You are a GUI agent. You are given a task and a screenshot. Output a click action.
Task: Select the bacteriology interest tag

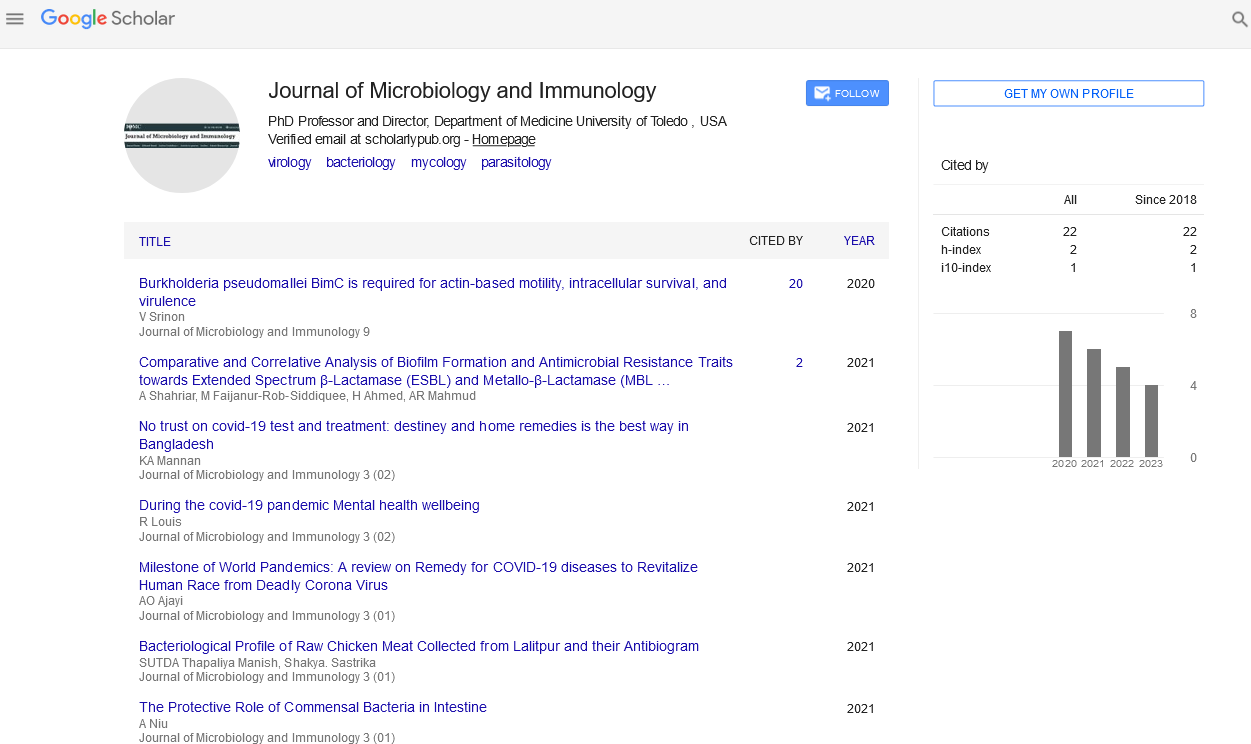360,162
